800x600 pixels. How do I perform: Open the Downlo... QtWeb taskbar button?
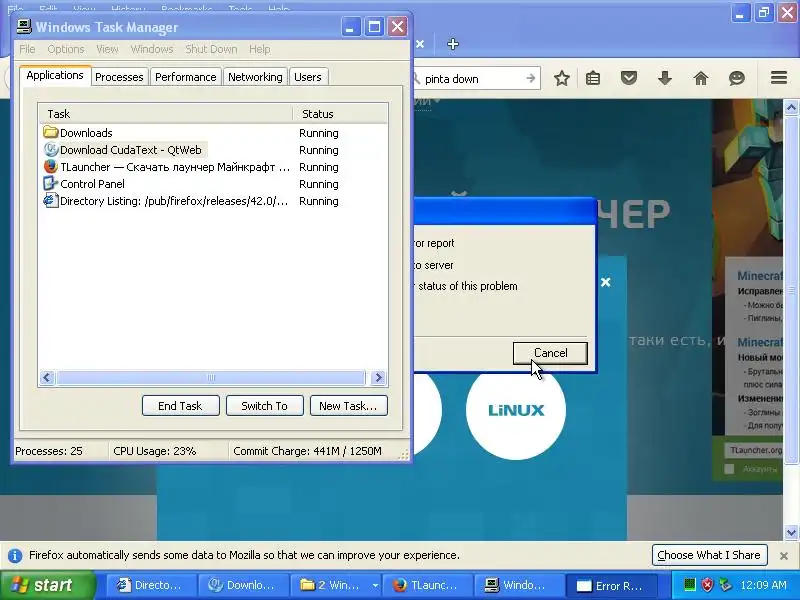244,585
